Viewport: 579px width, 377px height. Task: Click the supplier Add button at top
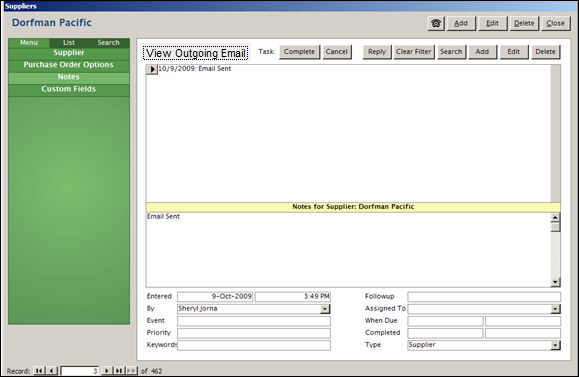461,23
